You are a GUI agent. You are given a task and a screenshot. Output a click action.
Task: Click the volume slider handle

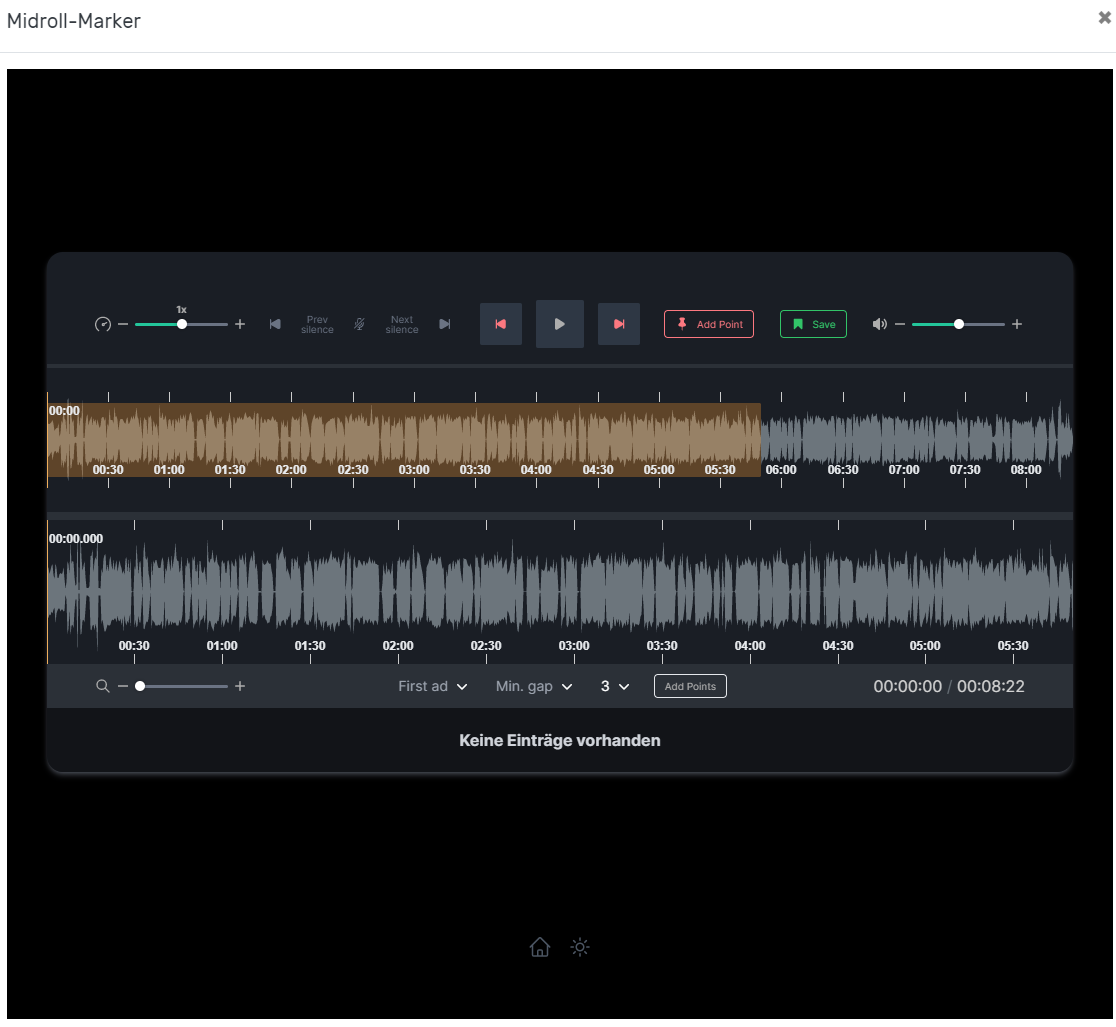(959, 324)
